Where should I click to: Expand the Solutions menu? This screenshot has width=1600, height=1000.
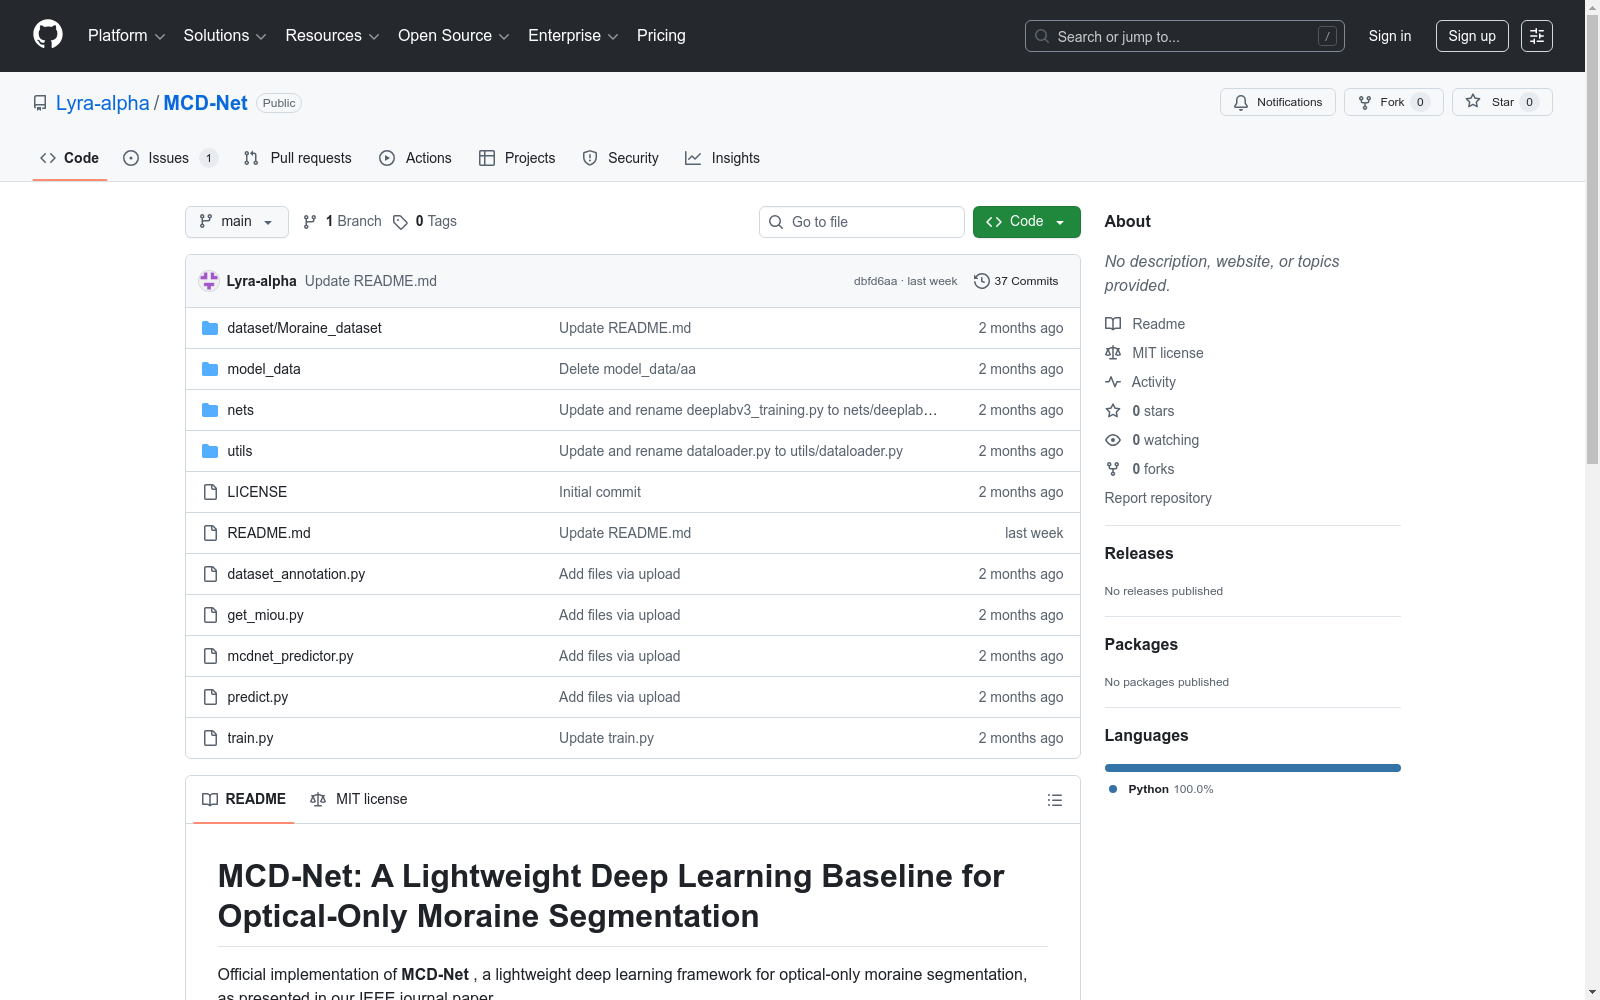click(225, 36)
